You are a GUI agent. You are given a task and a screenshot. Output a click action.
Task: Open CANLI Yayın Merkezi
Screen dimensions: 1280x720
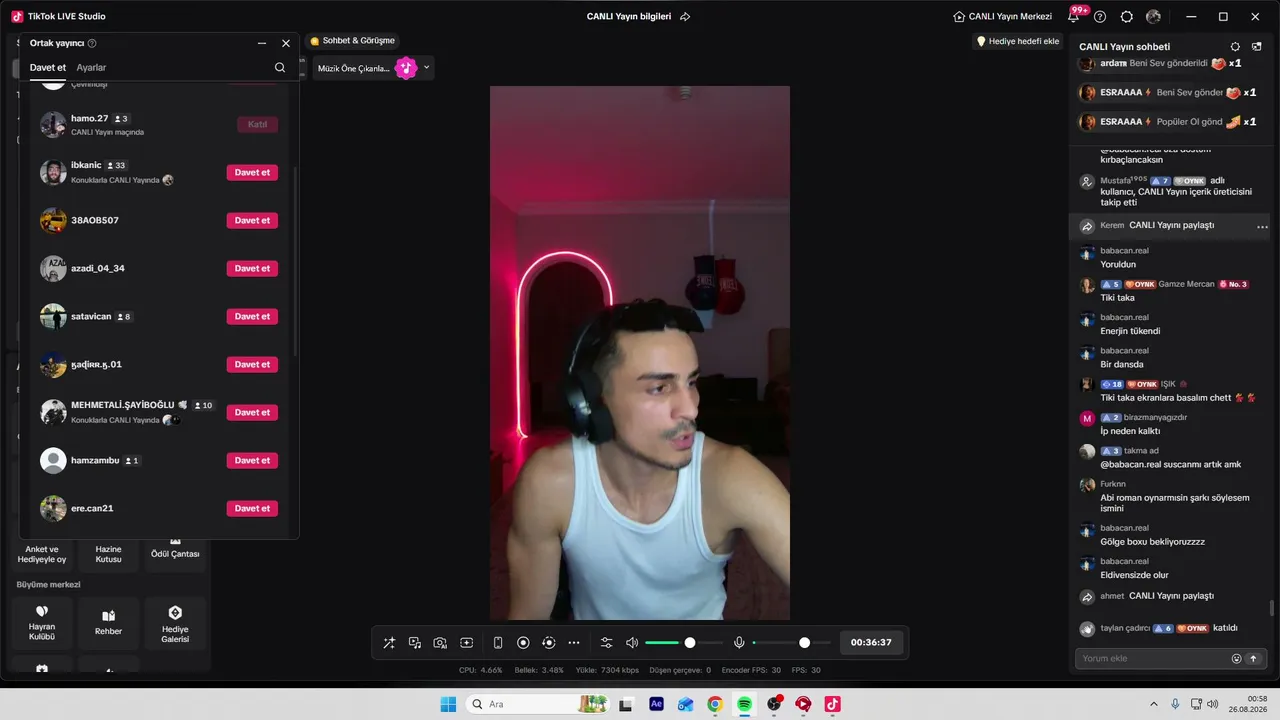(1003, 17)
